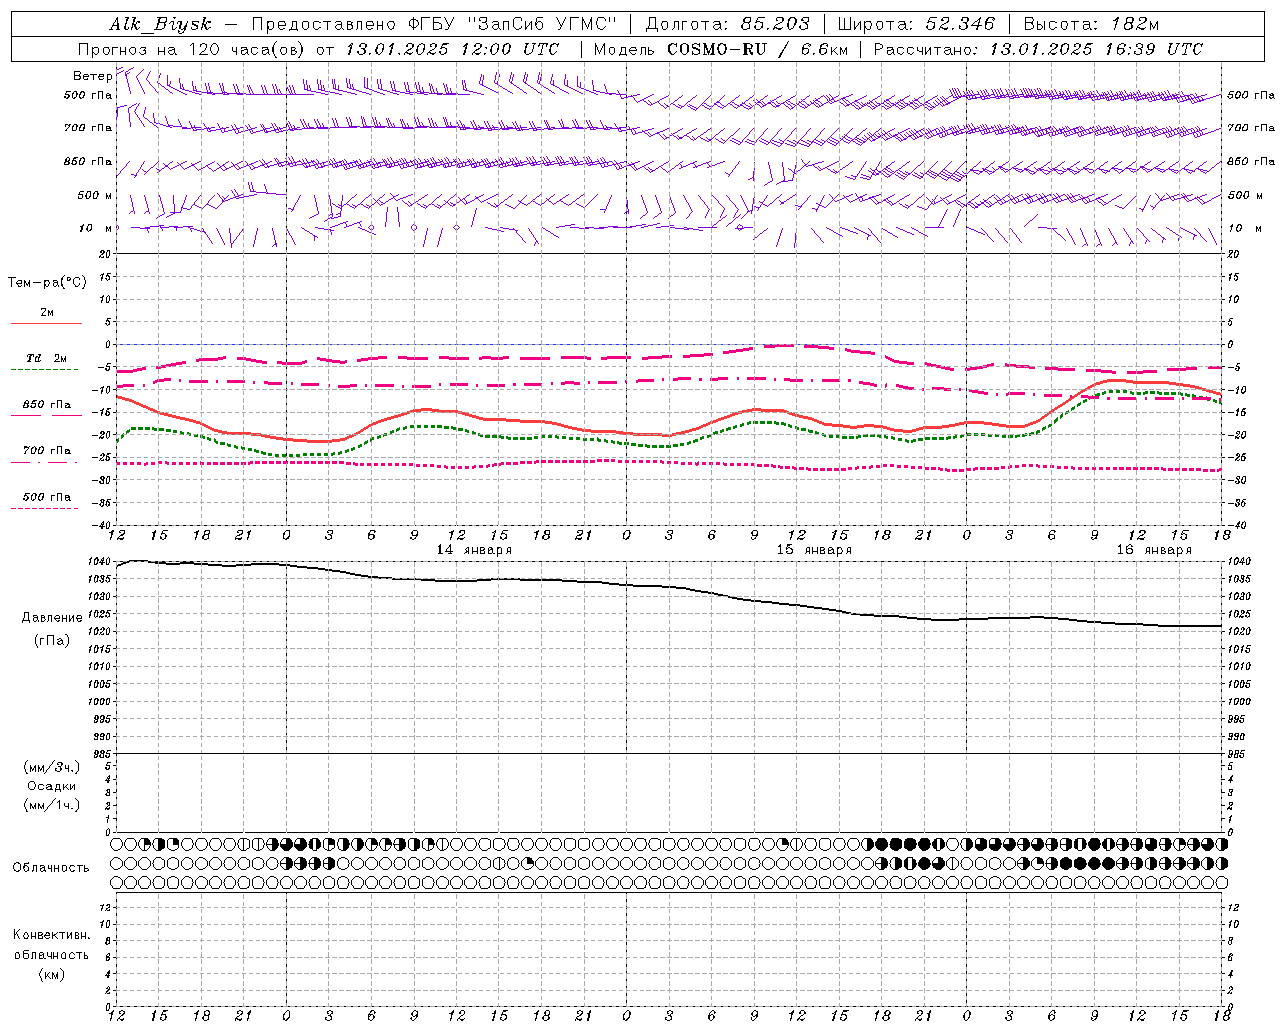Click '700 гПа' in the temperature legend

(47, 451)
